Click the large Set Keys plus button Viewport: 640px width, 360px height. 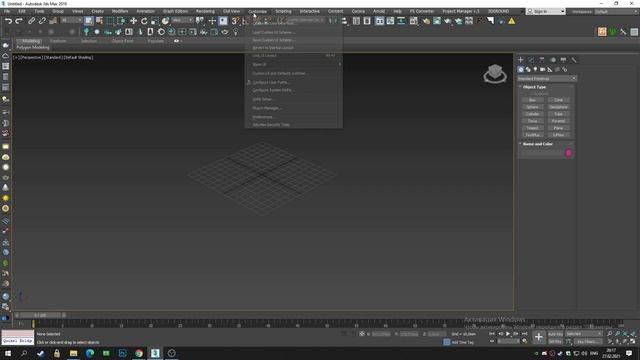pos(539,337)
